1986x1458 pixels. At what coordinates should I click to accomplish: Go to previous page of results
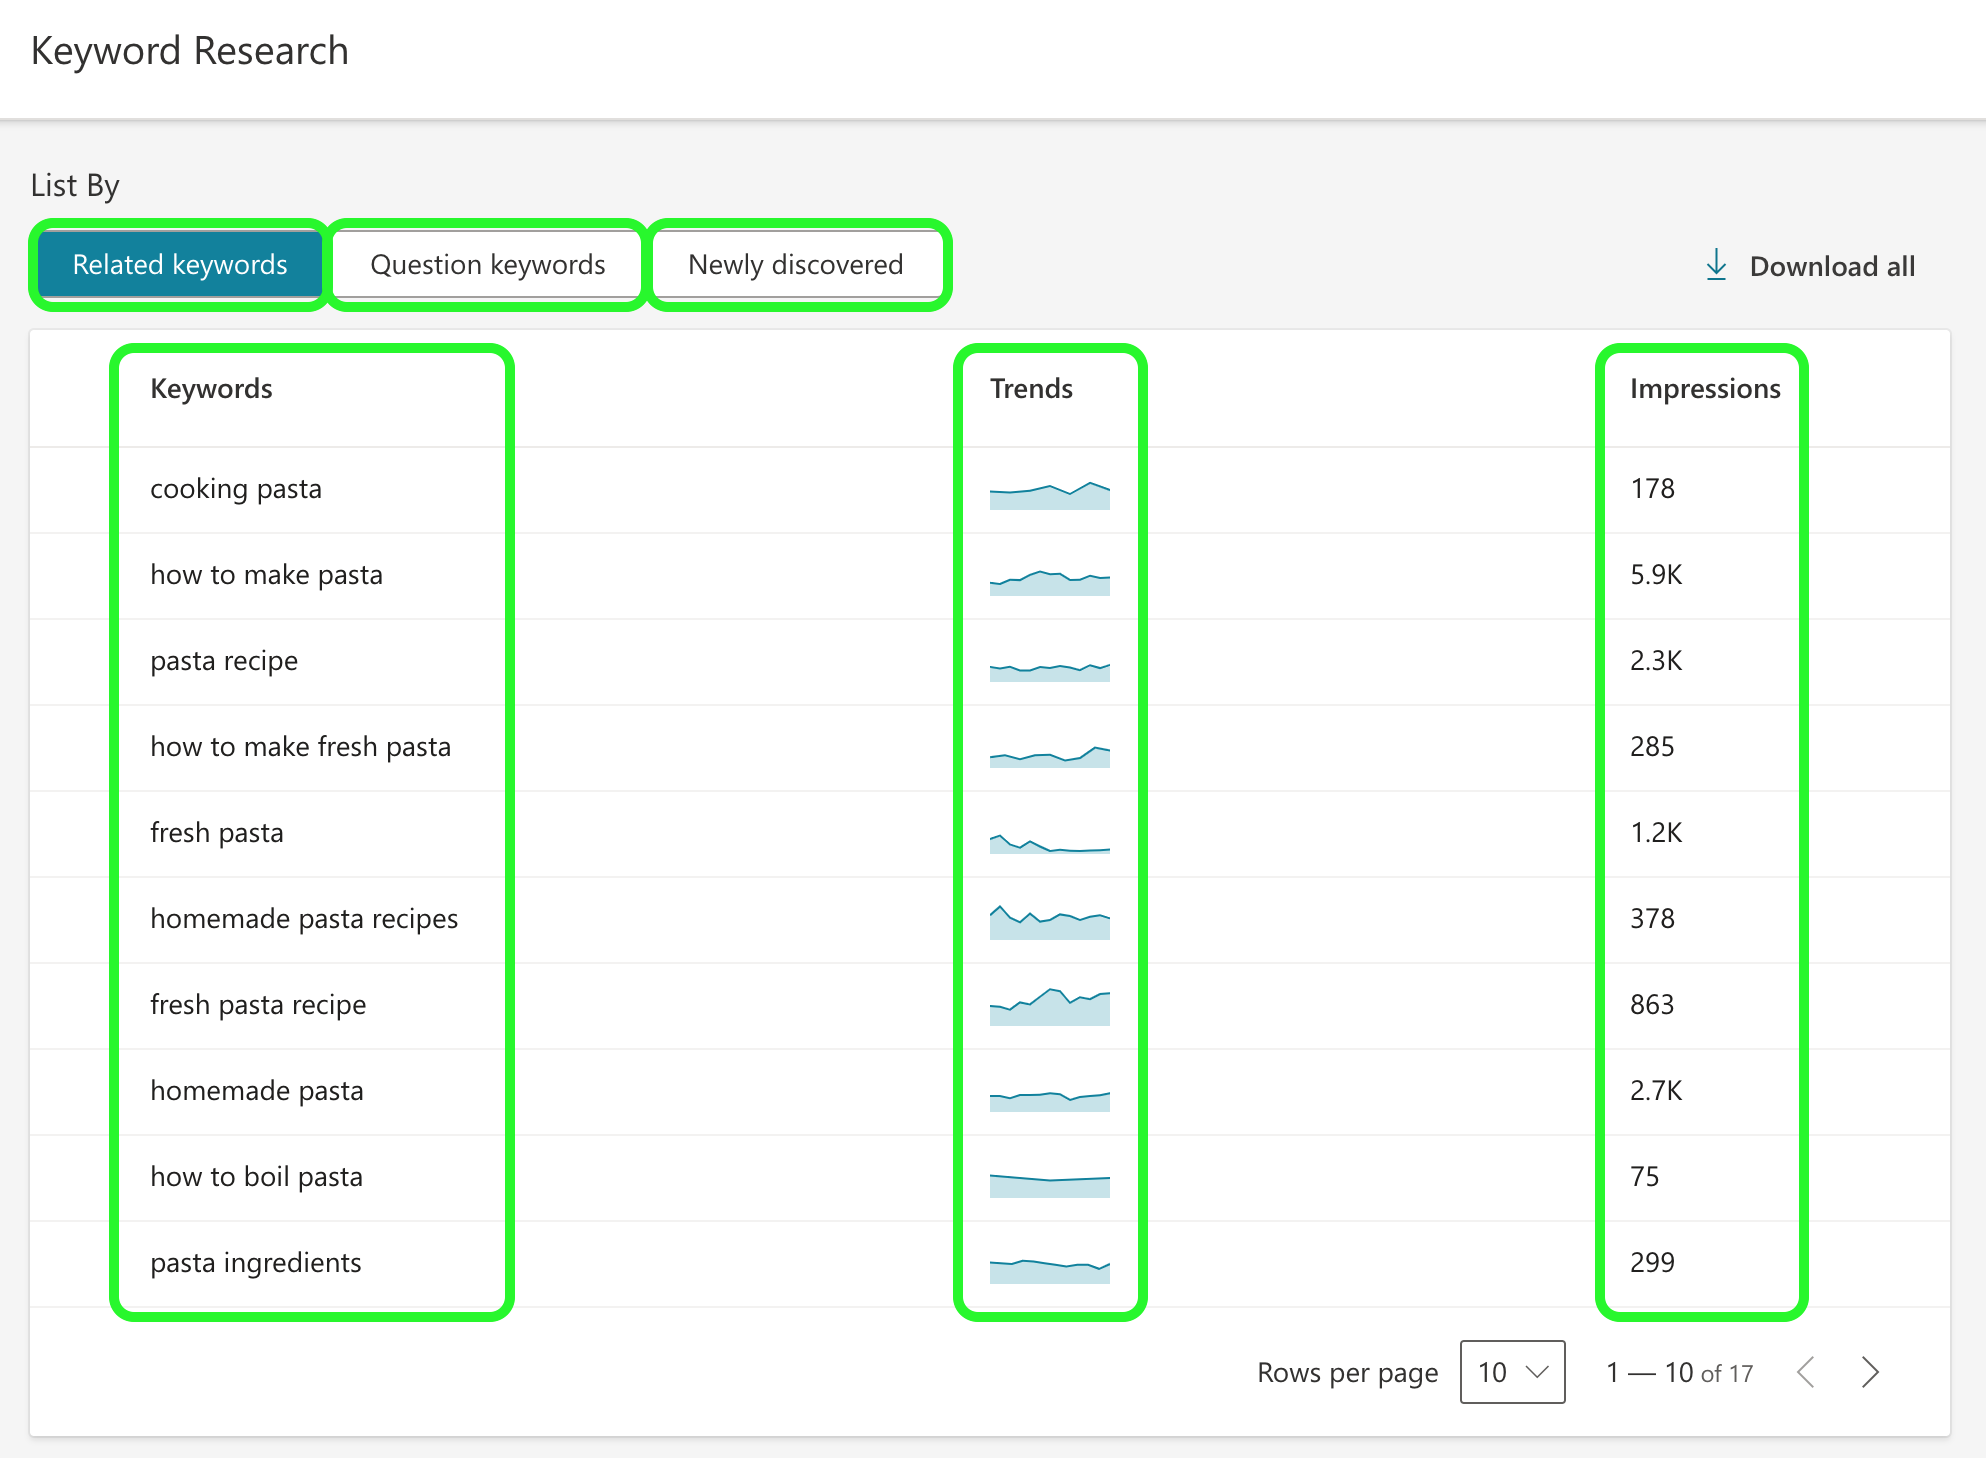click(x=1805, y=1372)
